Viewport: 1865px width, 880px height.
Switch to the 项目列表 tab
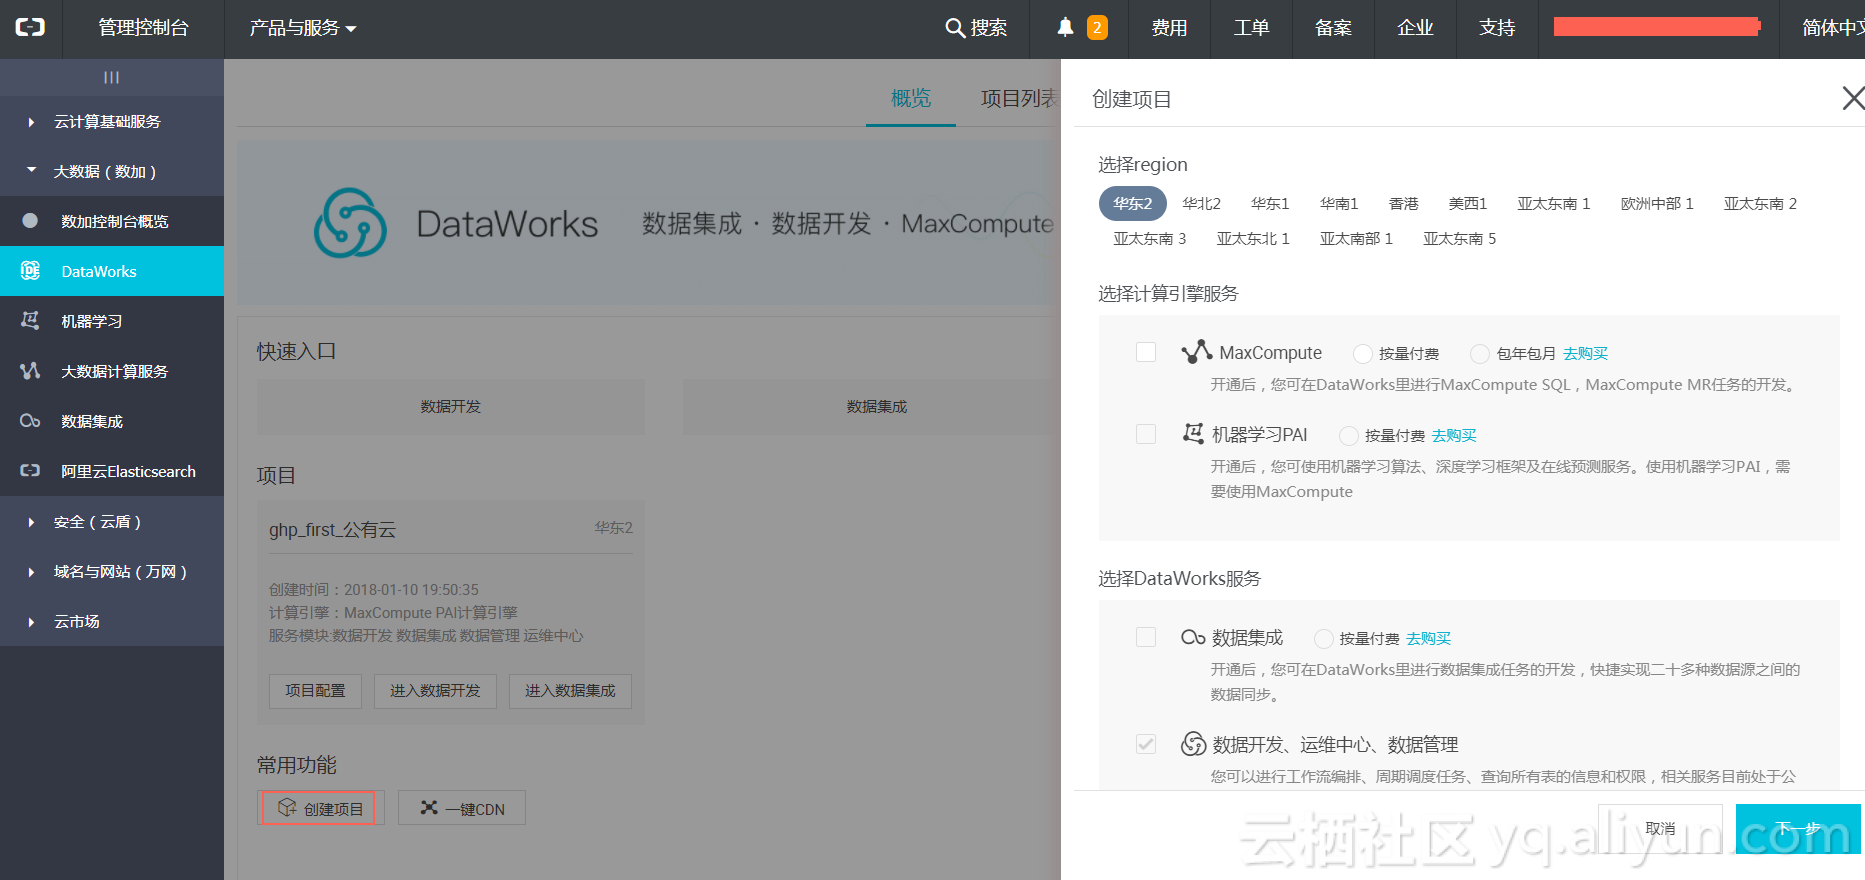(1020, 98)
